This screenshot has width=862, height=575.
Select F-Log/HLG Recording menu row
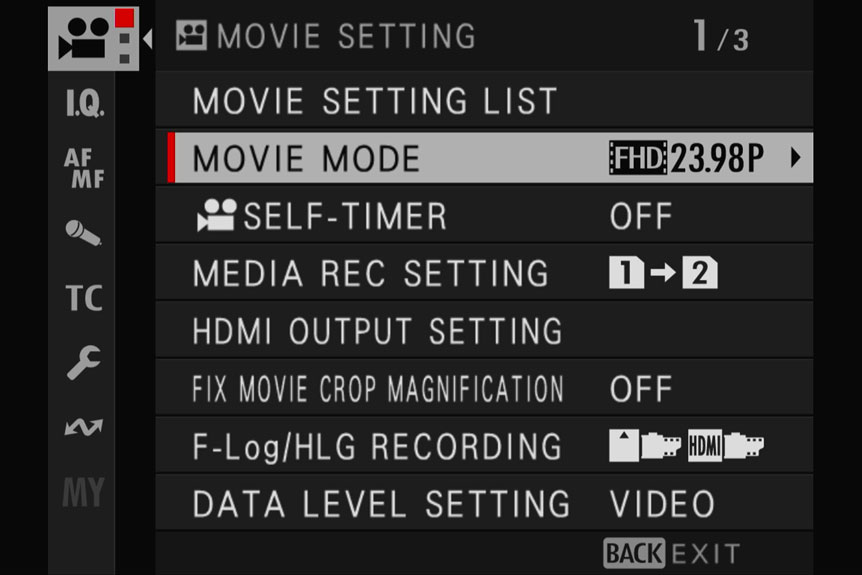[x=484, y=446]
